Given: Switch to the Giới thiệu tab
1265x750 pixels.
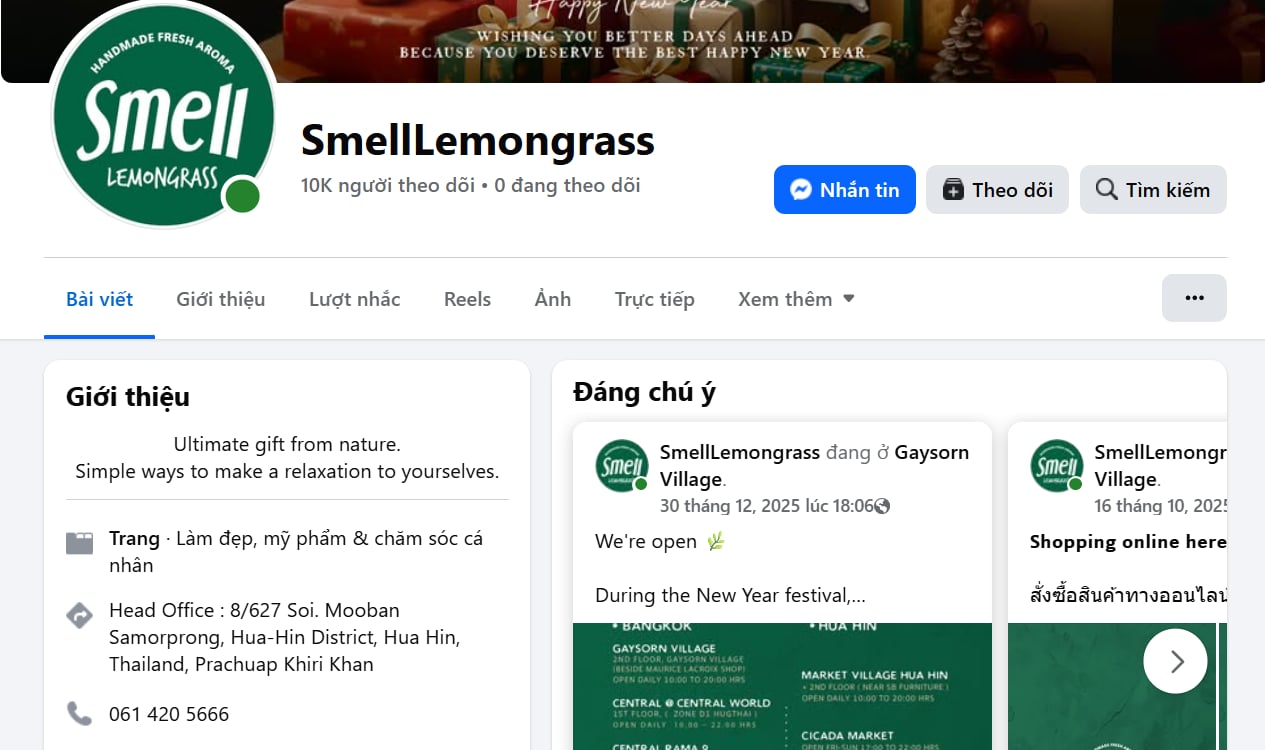Looking at the screenshot, I should [221, 299].
